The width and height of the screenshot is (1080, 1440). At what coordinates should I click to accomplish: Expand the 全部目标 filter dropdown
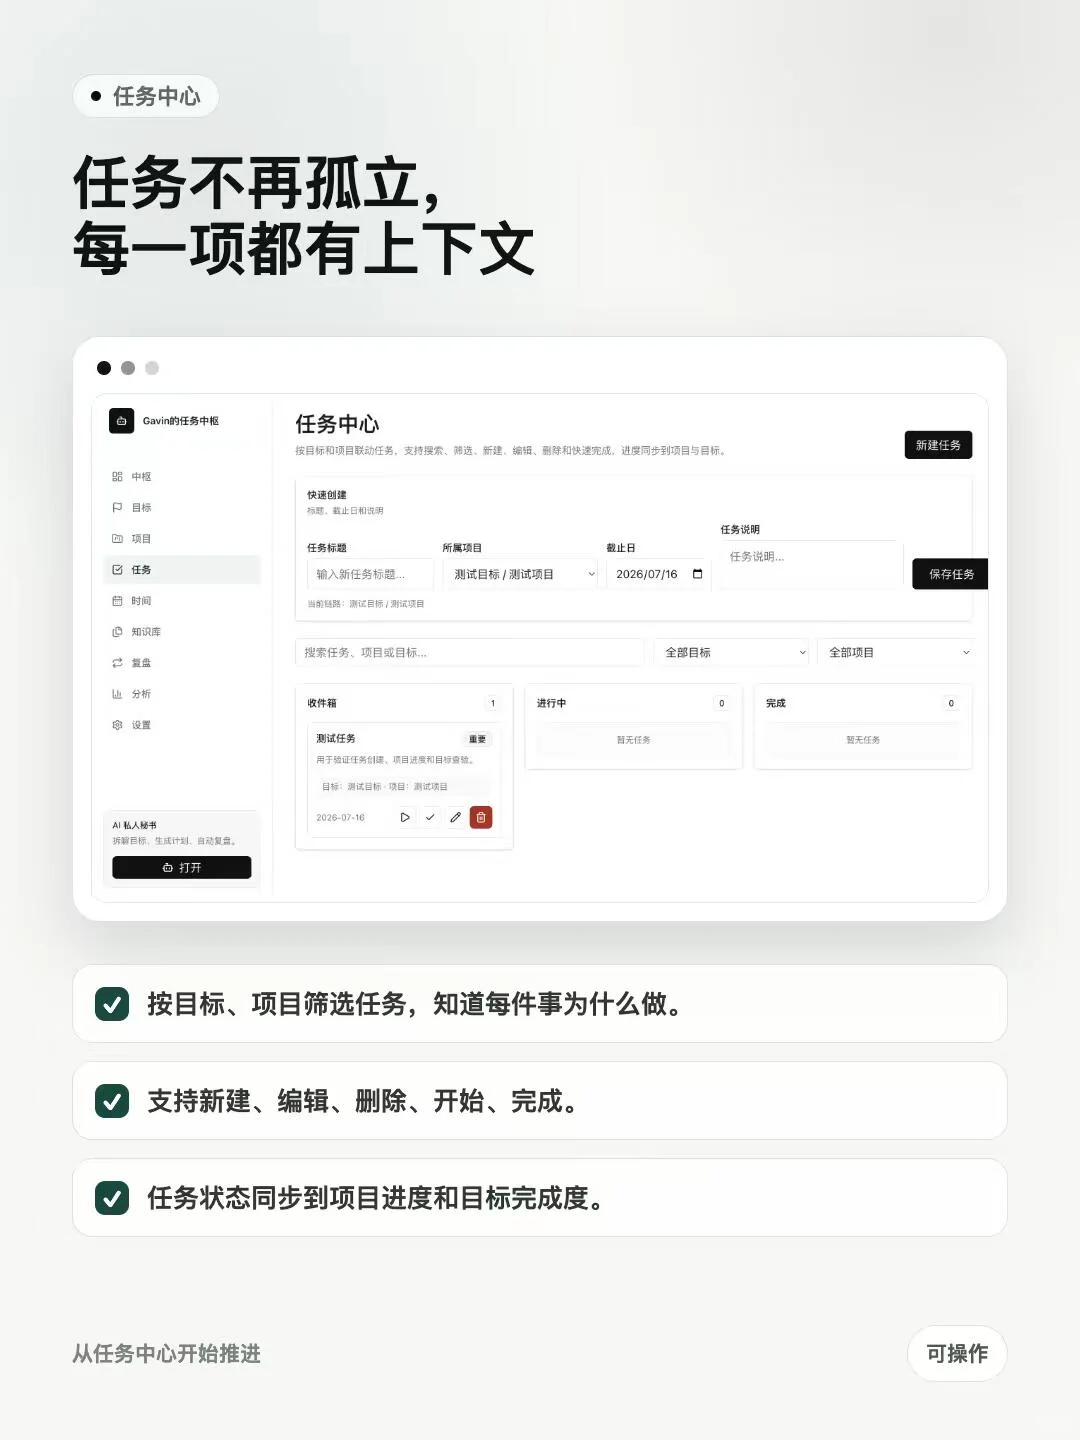pos(732,652)
